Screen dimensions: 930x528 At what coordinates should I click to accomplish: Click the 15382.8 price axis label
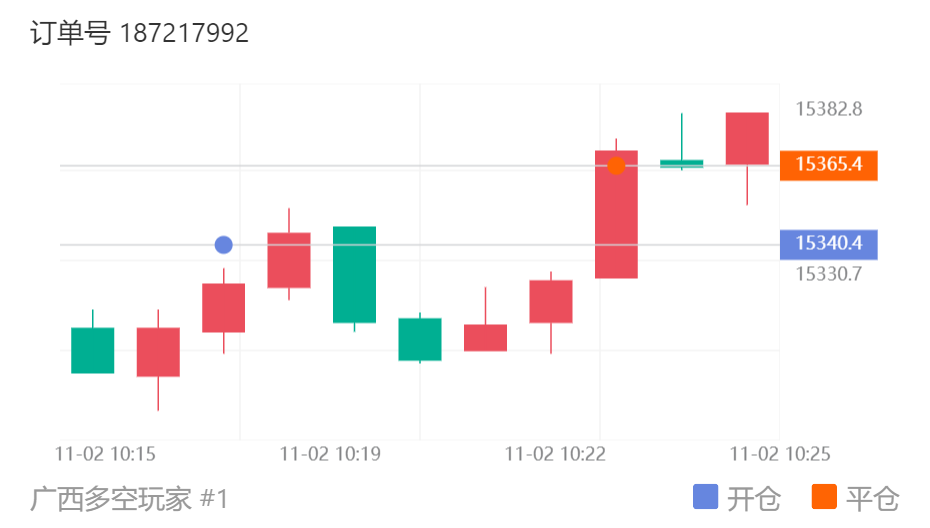(828, 109)
